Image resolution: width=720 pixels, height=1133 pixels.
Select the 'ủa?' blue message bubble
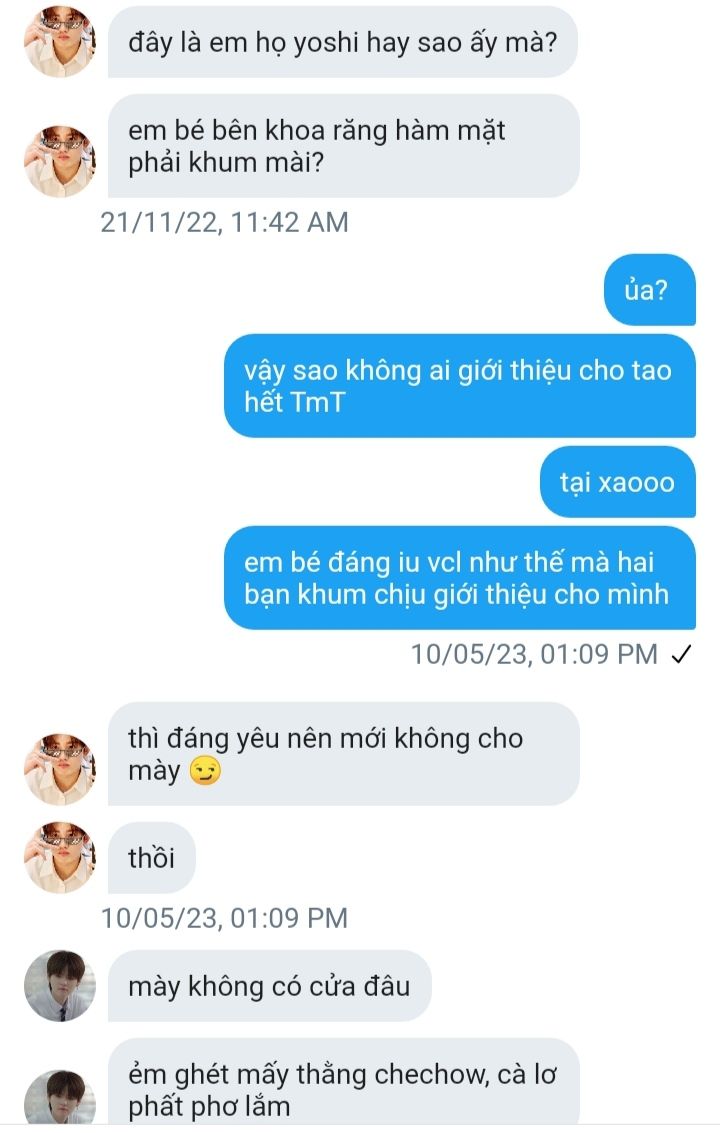[650, 290]
